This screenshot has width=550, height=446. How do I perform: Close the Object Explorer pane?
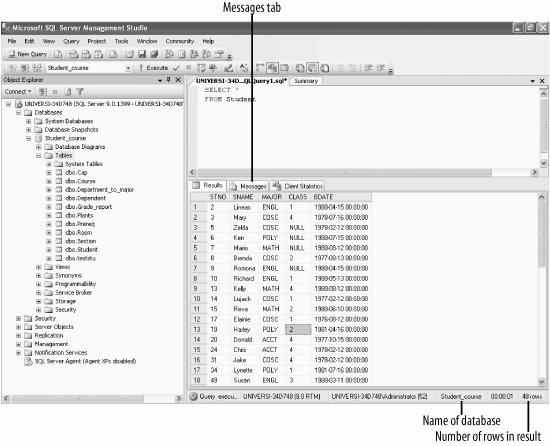click(x=178, y=80)
